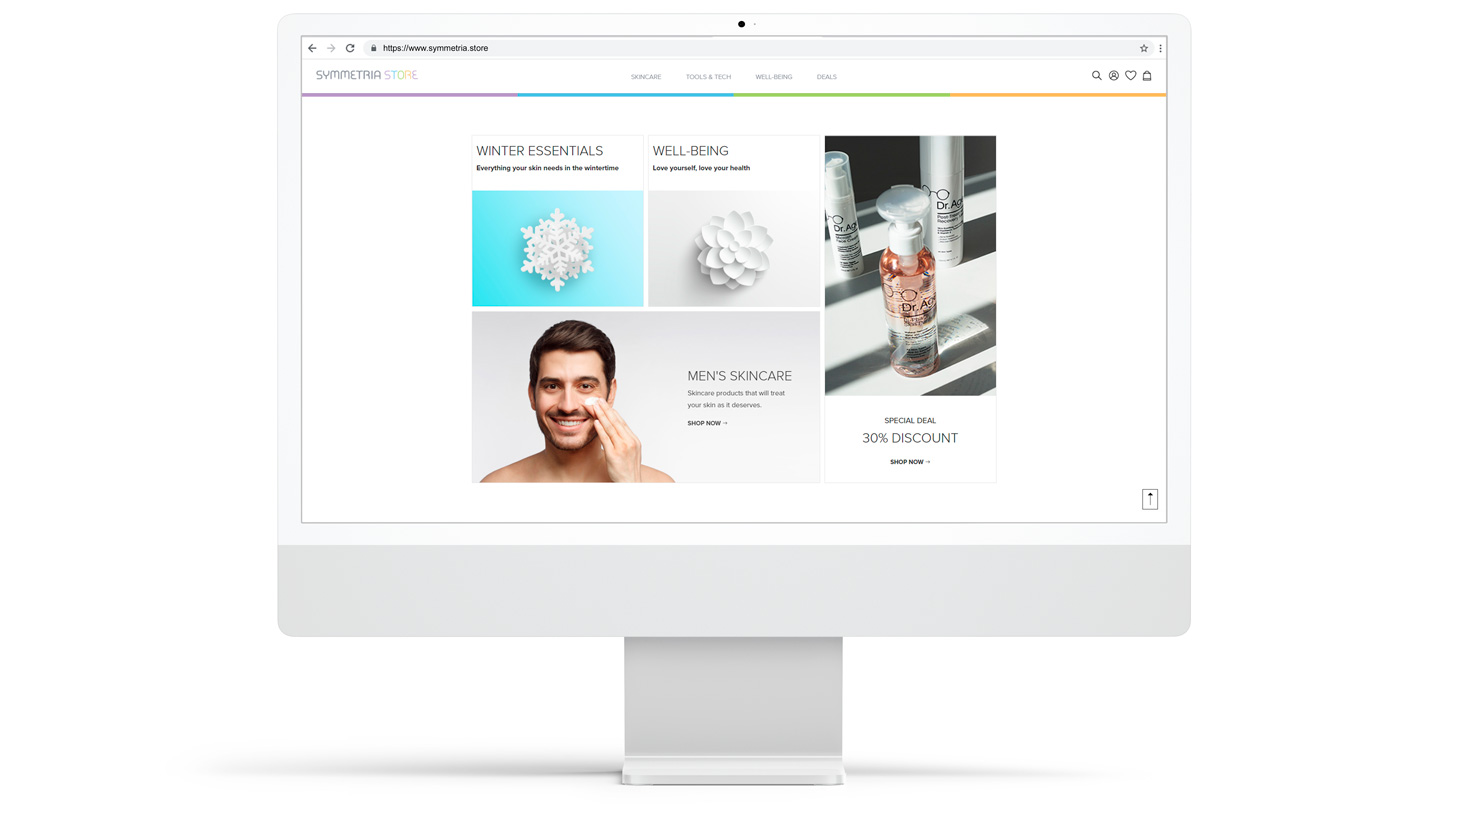This screenshot has width=1469, height=818.
Task: Click Shop Now under Men's Skincare
Action: tap(707, 423)
